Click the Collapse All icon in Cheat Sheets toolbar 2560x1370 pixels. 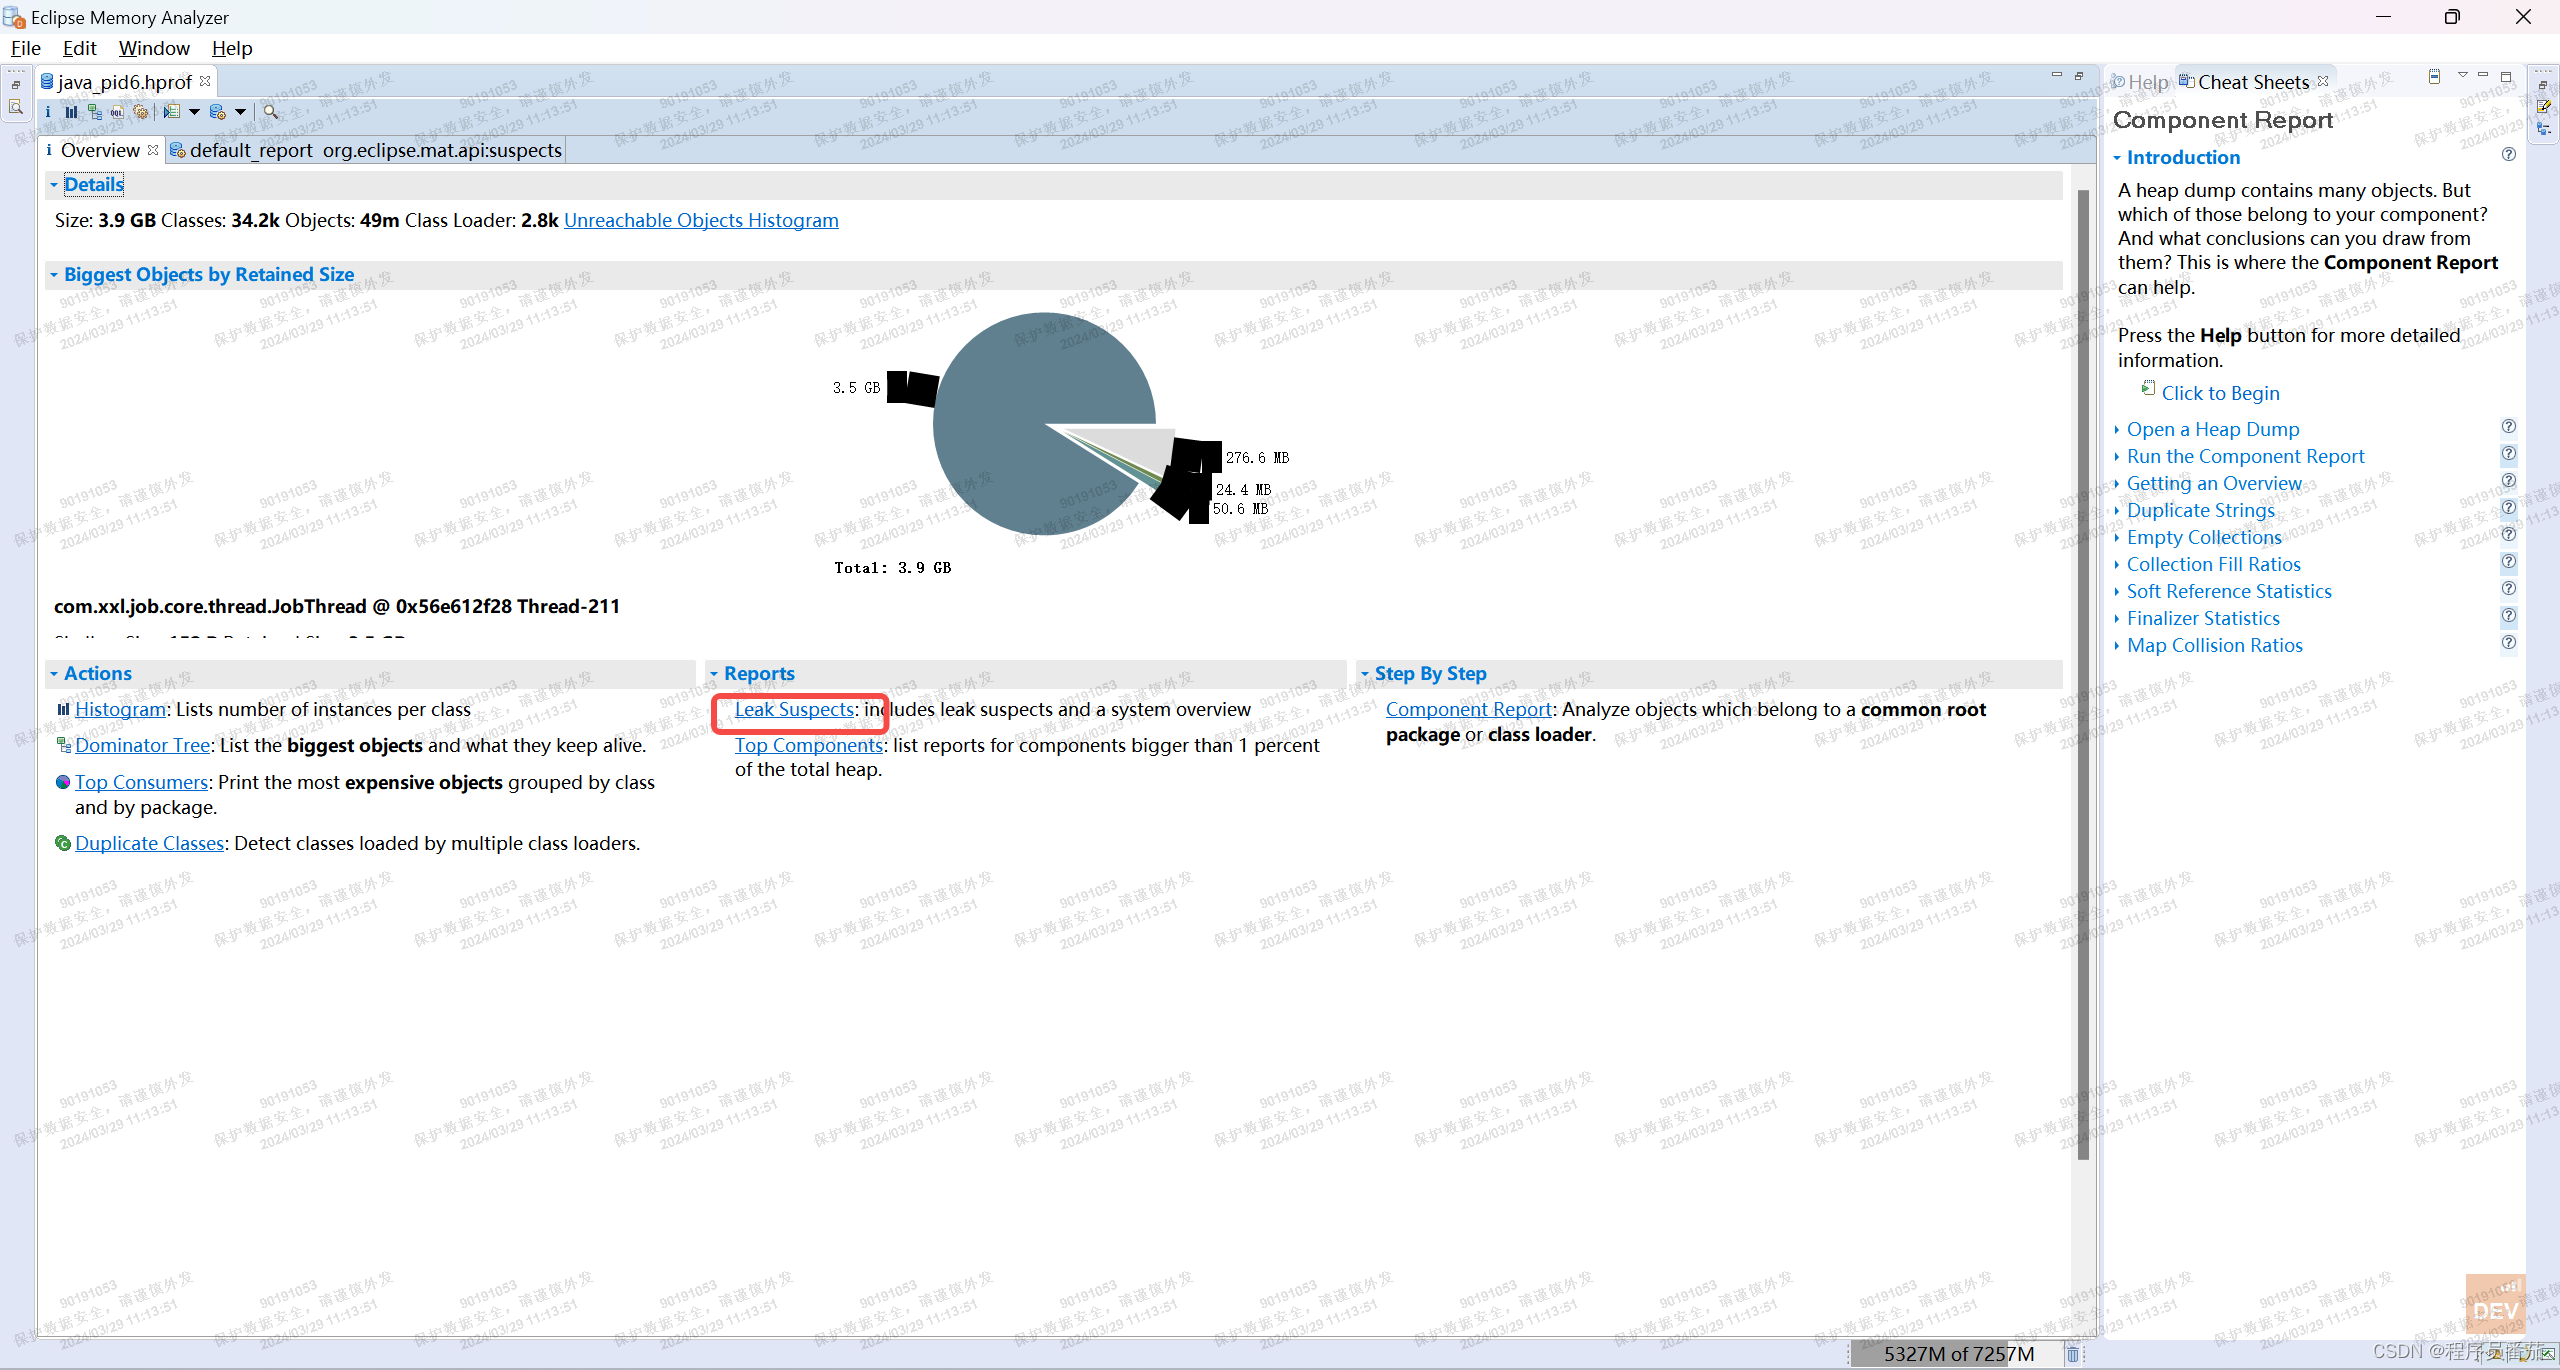tap(2435, 76)
